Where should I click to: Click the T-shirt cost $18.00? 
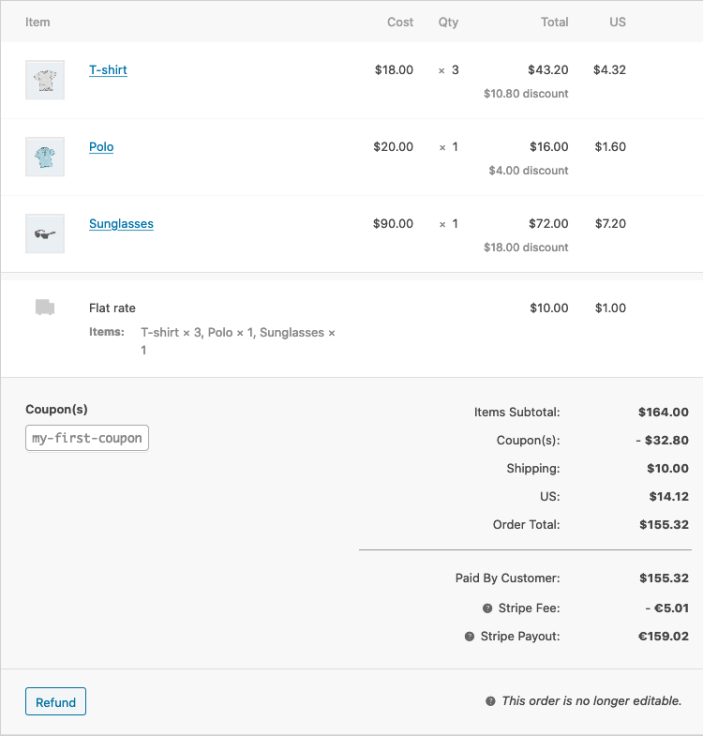[x=394, y=70]
